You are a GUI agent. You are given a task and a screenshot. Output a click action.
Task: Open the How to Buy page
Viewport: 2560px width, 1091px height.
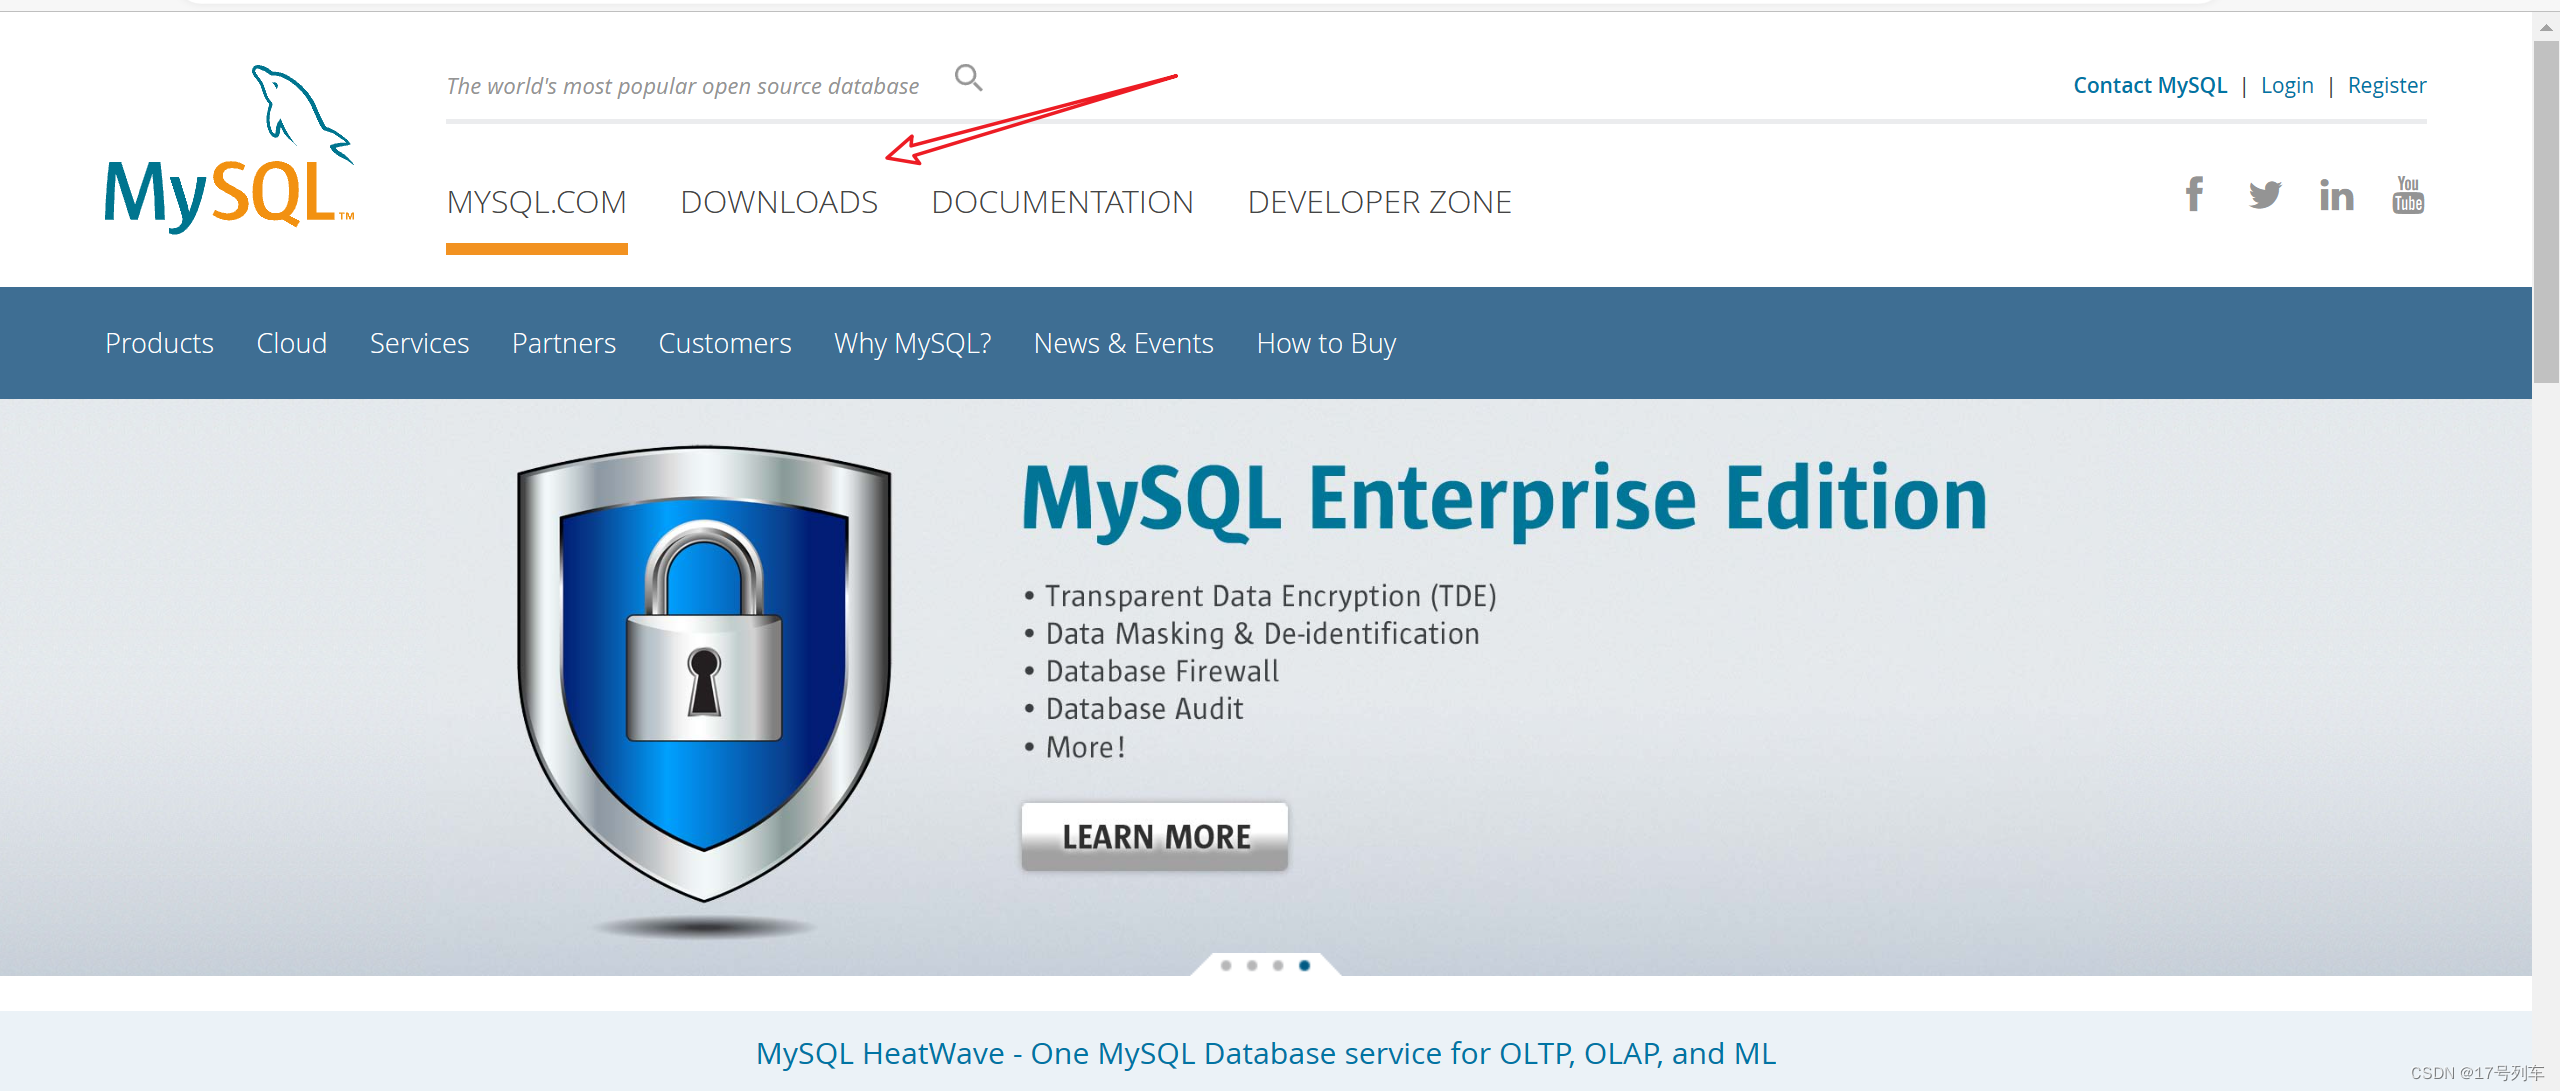(x=1326, y=343)
